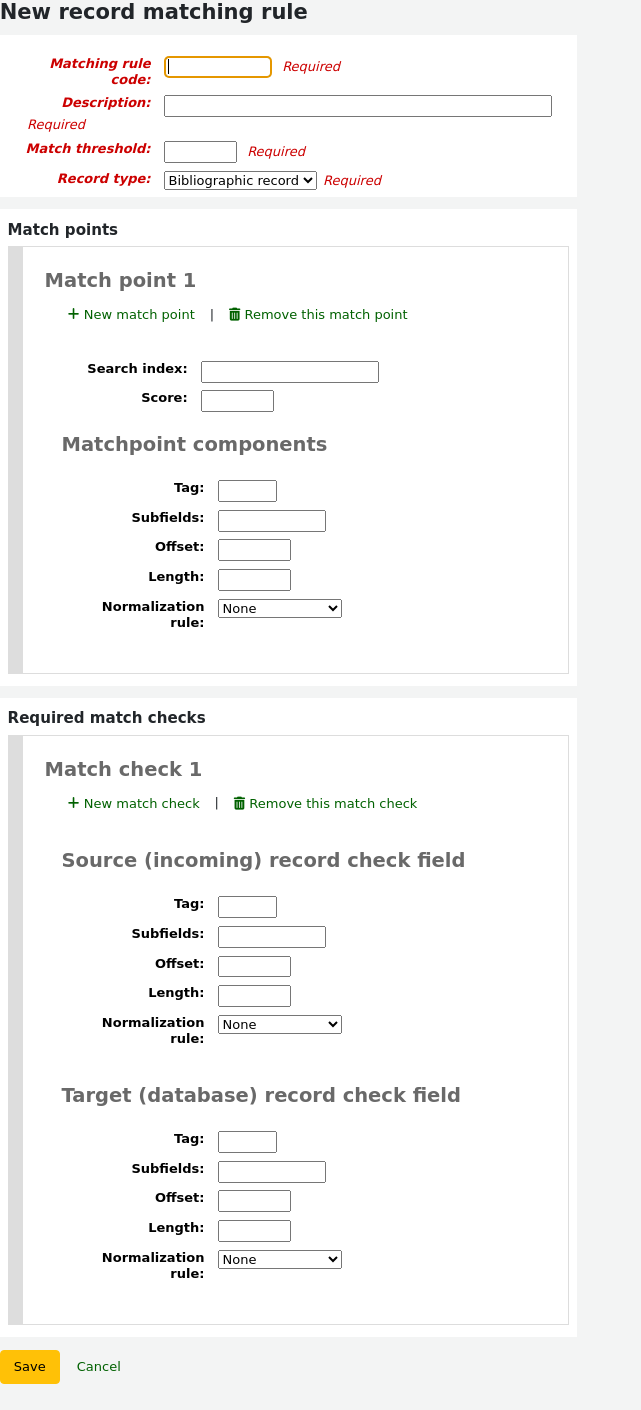
Task: Click the Offset field for target record check
Action: 254,1200
